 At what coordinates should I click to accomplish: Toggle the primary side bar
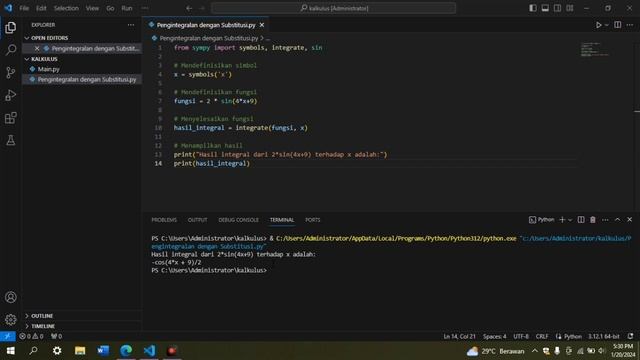coord(533,8)
